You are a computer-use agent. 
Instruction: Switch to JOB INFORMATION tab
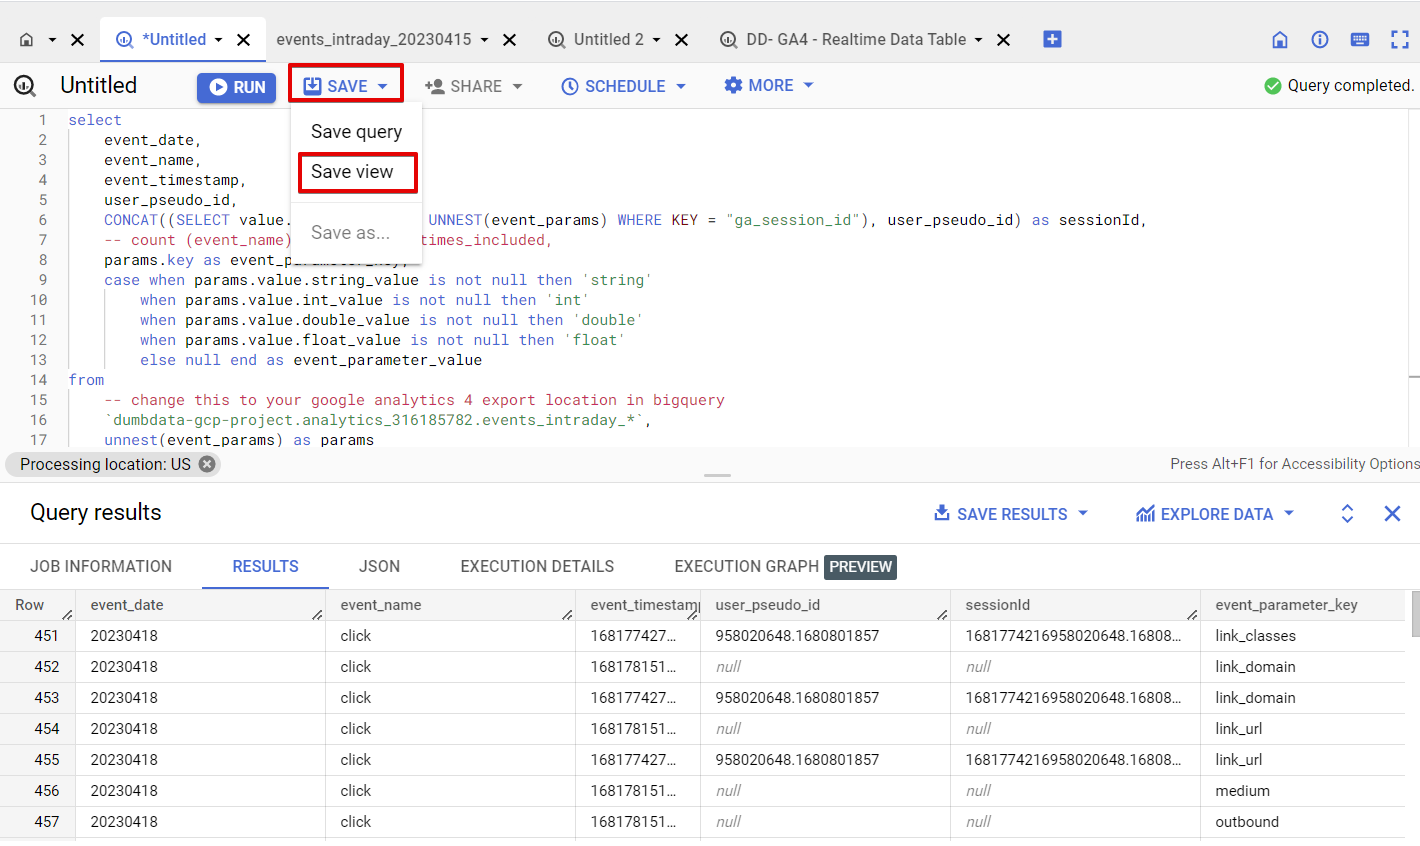click(x=101, y=566)
